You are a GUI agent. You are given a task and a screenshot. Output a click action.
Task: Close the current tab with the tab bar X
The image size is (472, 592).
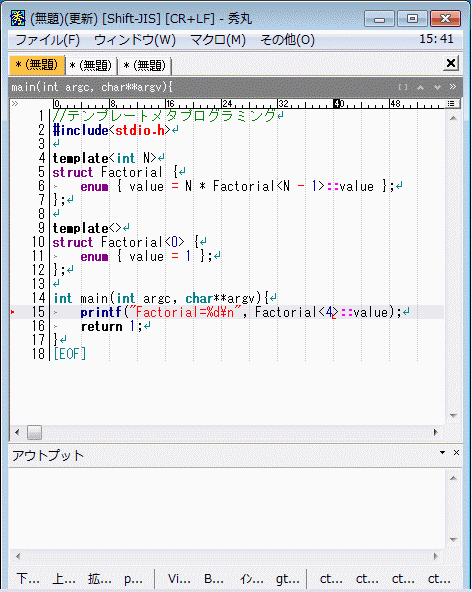tap(451, 63)
